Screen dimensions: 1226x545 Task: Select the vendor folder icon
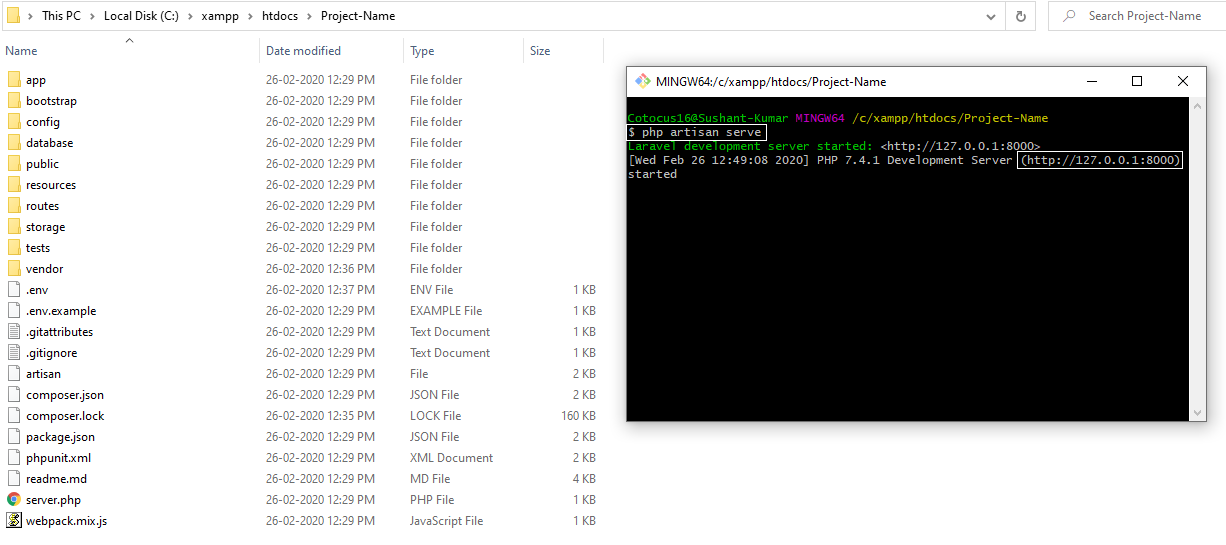tap(14, 269)
